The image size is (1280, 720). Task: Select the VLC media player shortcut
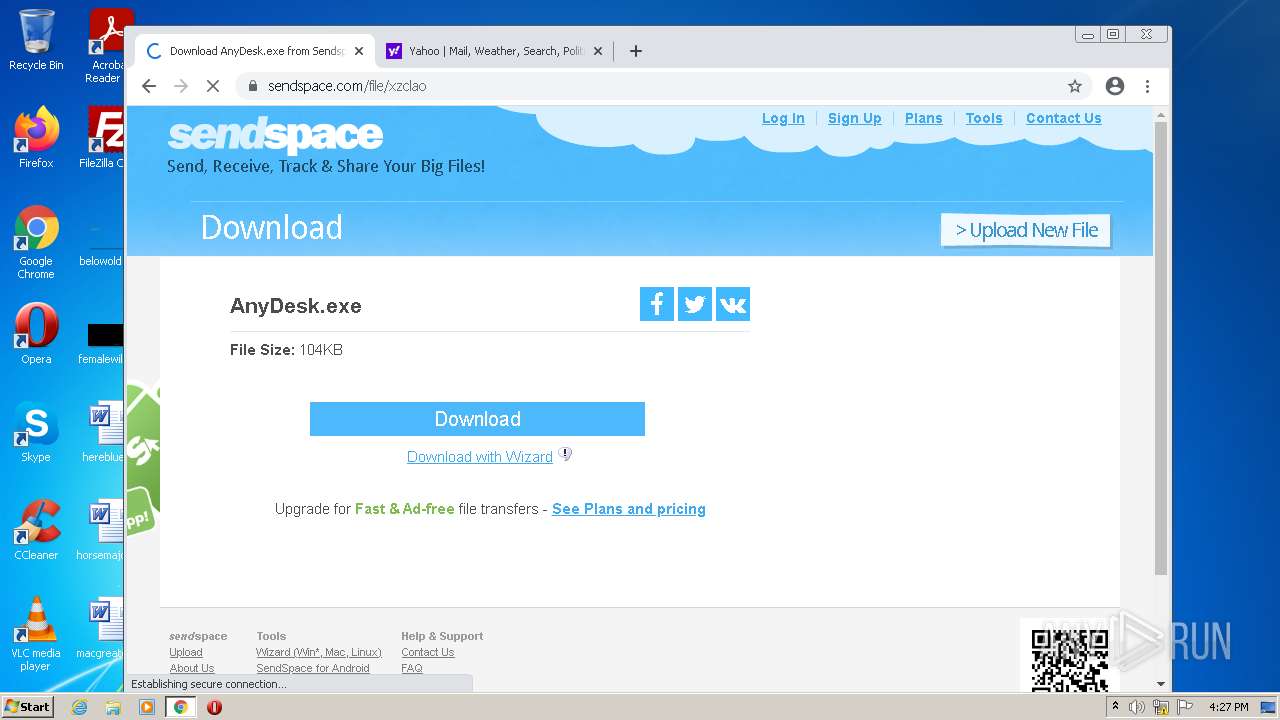[36, 634]
